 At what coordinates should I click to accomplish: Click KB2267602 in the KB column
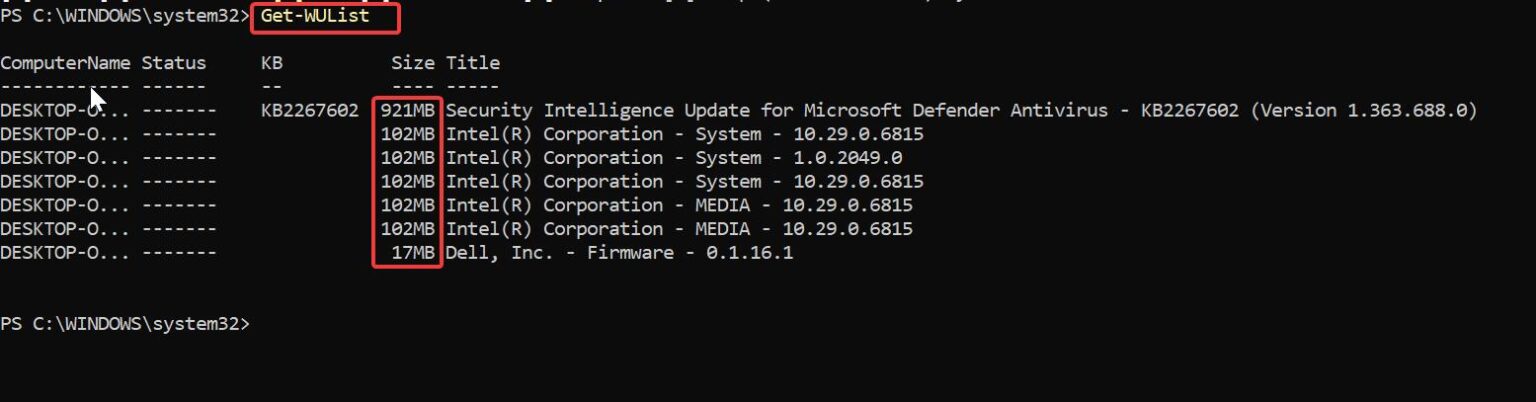tap(310, 110)
